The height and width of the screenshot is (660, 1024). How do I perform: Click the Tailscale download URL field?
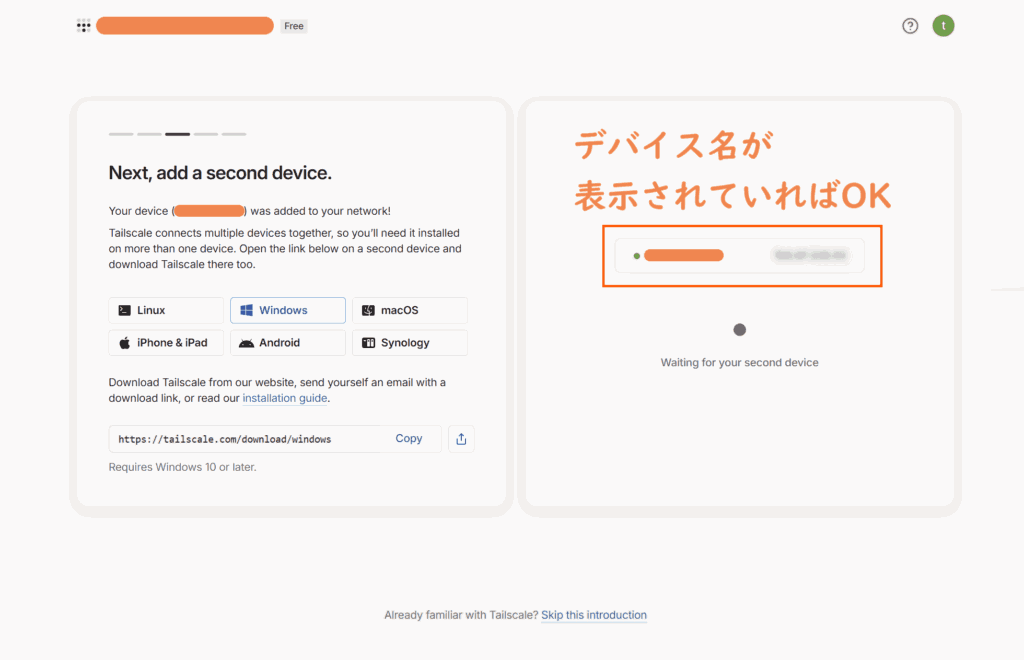pos(244,439)
